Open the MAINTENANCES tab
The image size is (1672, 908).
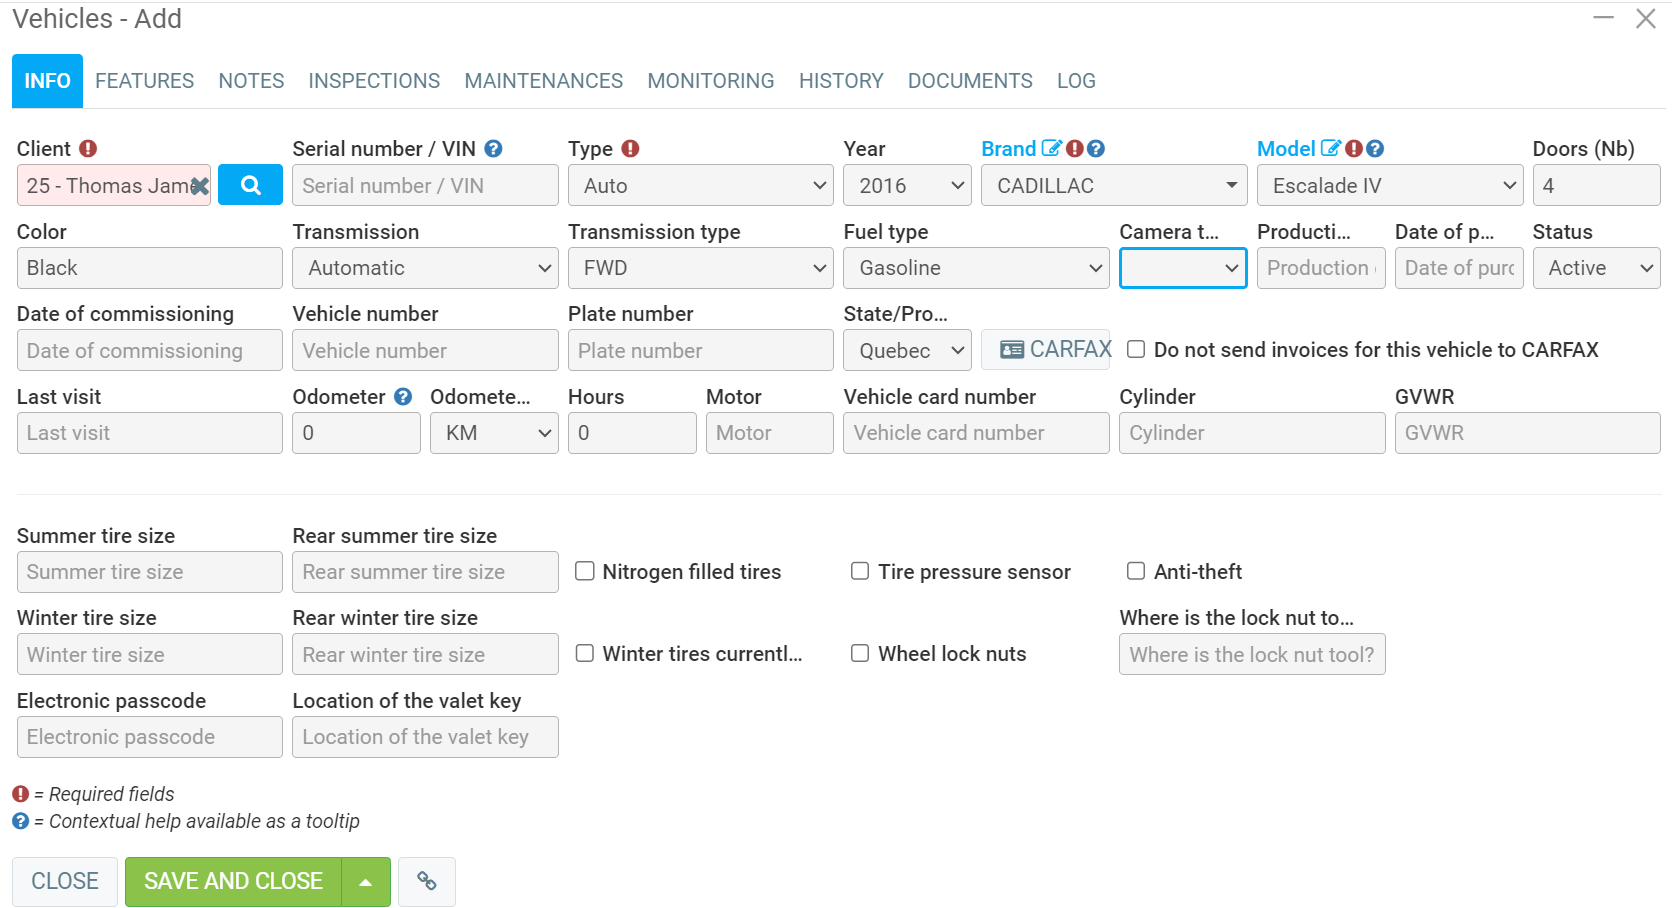[543, 81]
